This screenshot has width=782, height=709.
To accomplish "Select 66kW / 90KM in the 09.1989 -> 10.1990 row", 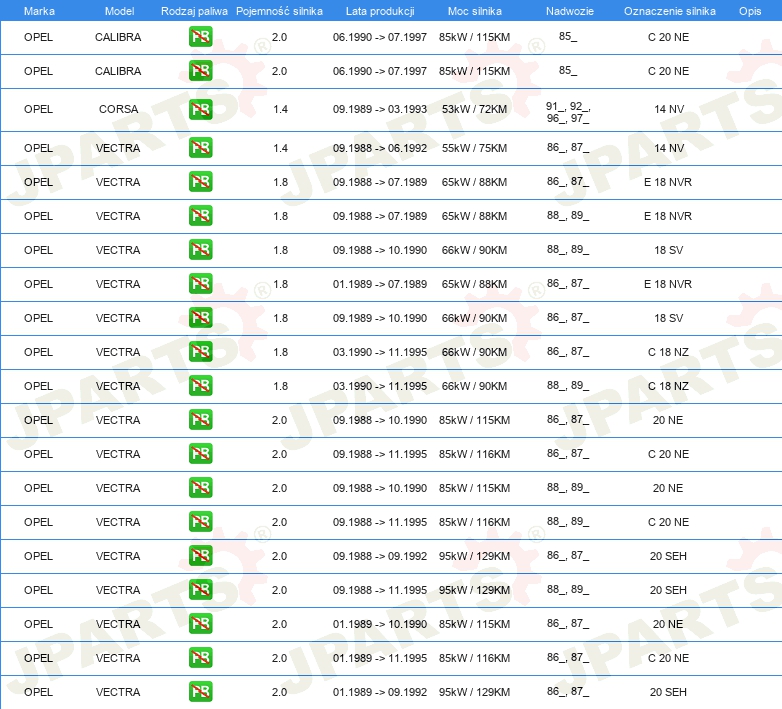I will 474,318.
